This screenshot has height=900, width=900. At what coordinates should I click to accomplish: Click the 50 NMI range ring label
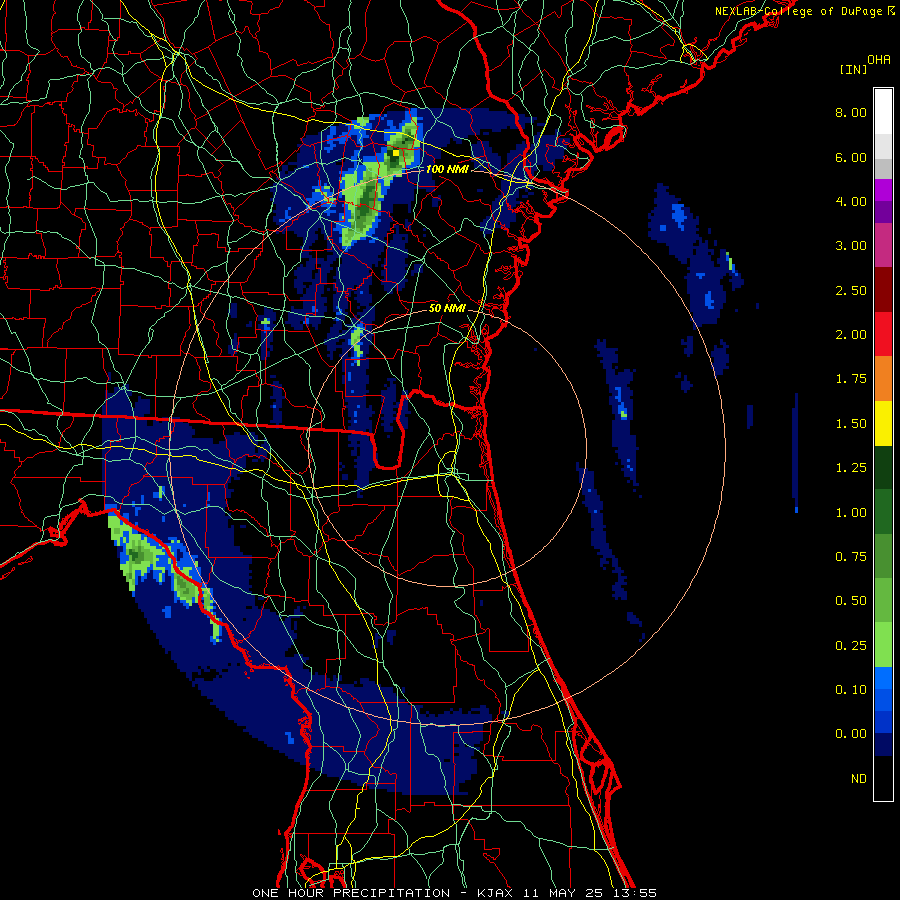pos(447,308)
